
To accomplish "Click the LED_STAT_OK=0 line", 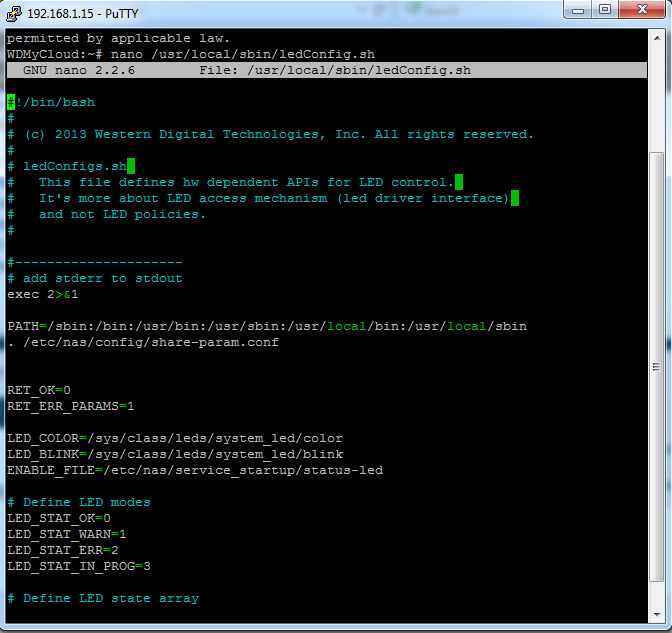I will pos(59,519).
